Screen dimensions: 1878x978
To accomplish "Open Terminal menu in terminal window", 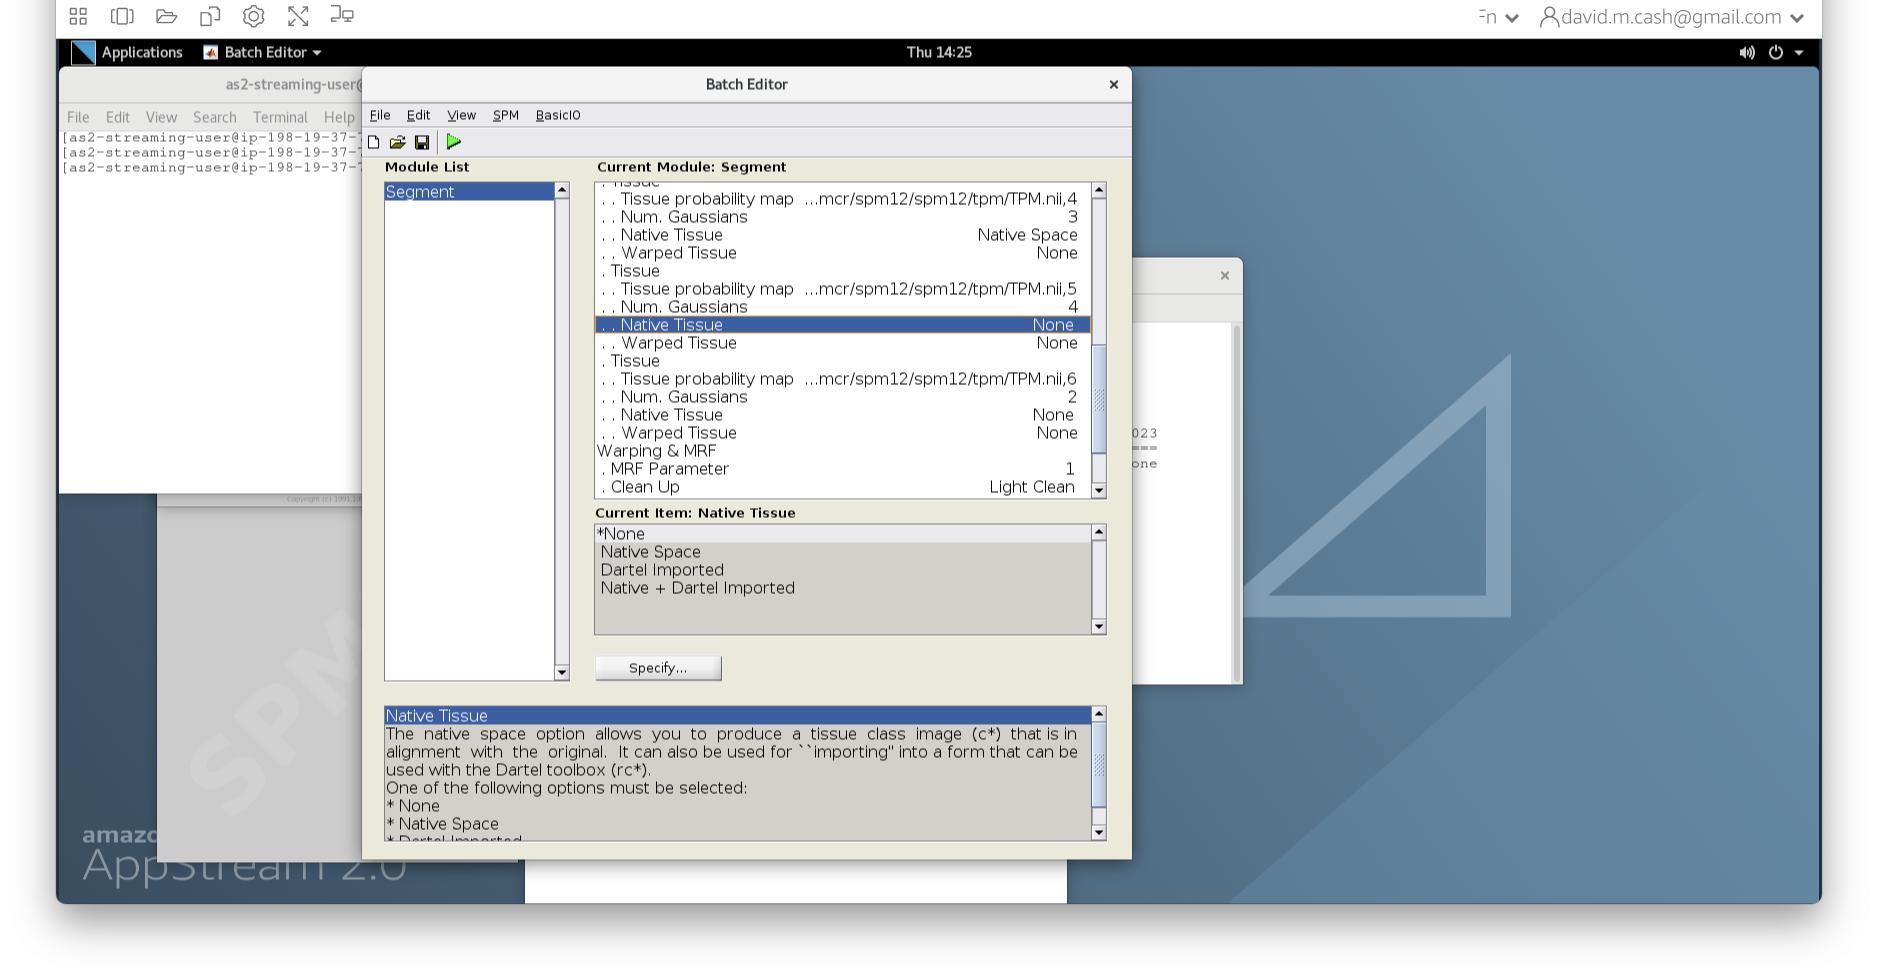I will (x=280, y=117).
